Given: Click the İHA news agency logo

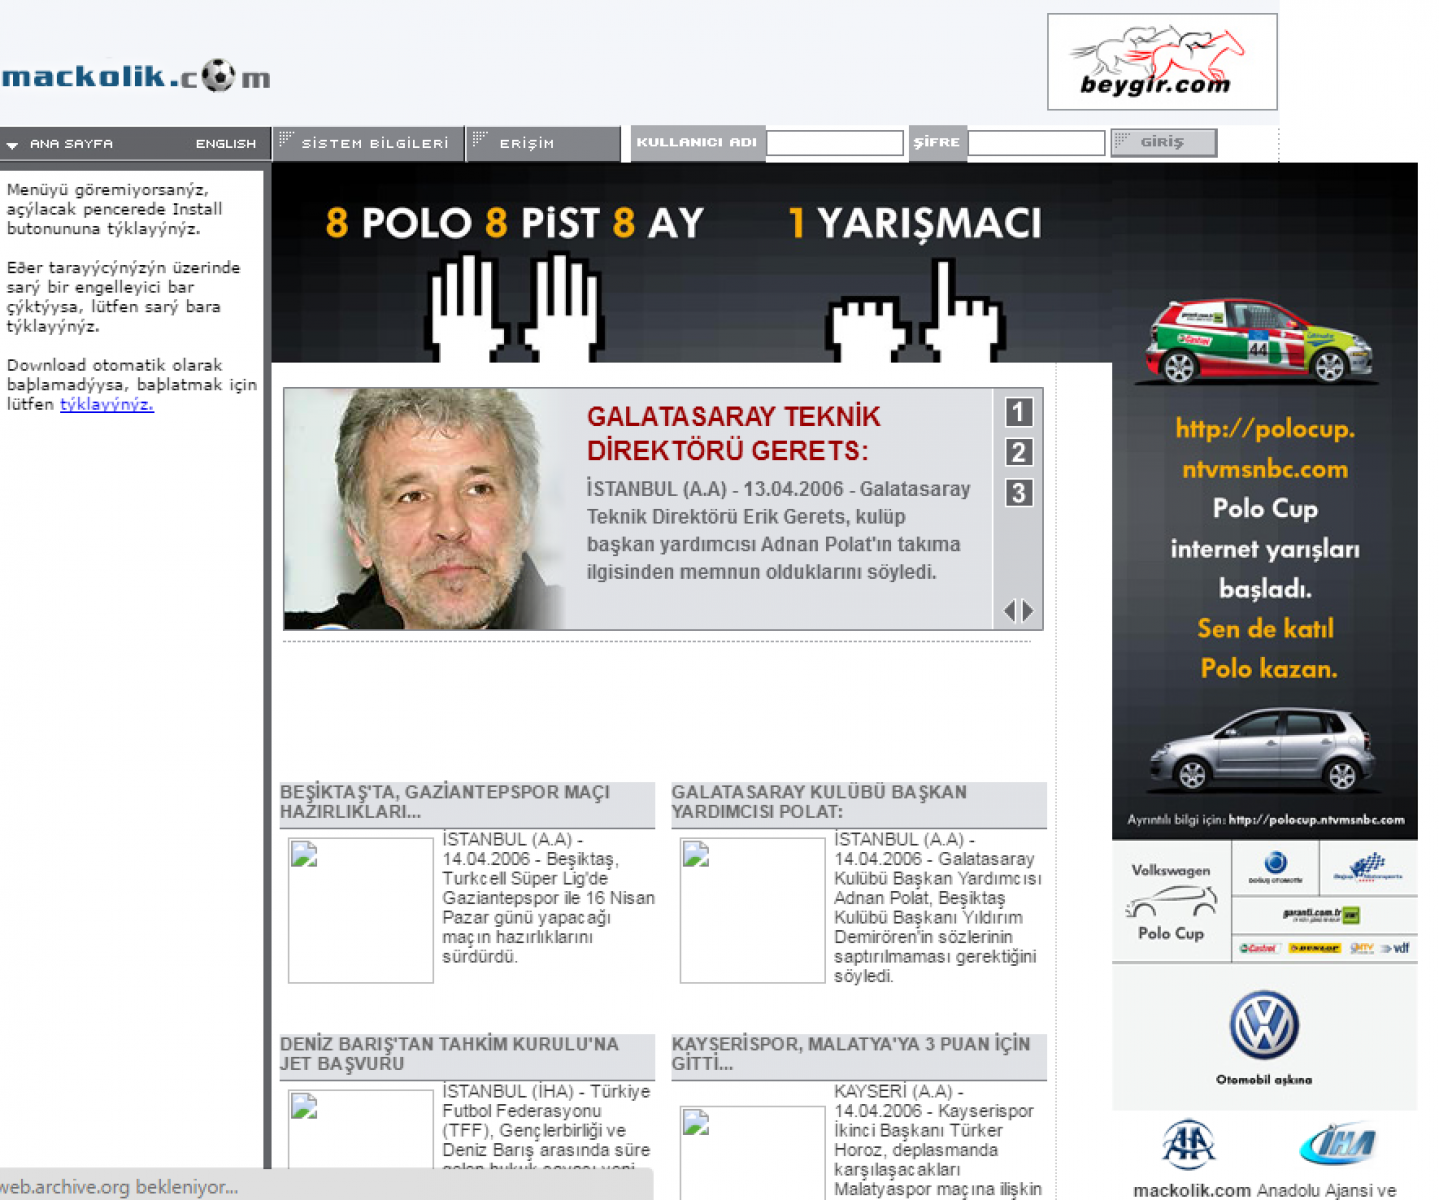Looking at the screenshot, I should 1338,1145.
